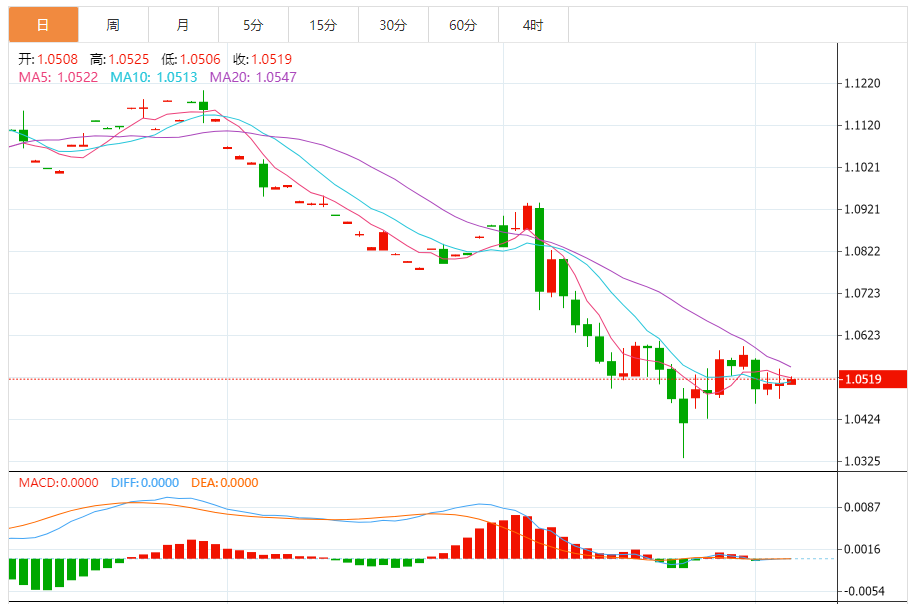Click the 1.0325 price axis label
Screen dimensions: 912x604
(863, 461)
